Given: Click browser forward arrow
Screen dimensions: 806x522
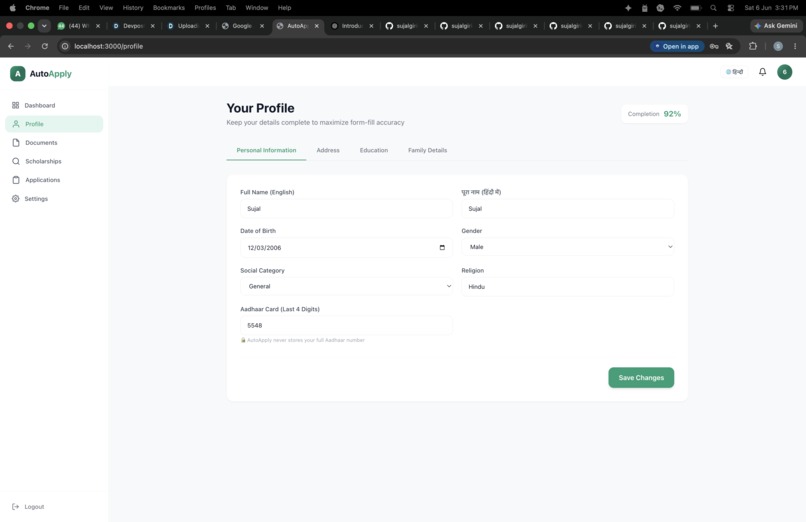Looking at the screenshot, I should pos(28,46).
